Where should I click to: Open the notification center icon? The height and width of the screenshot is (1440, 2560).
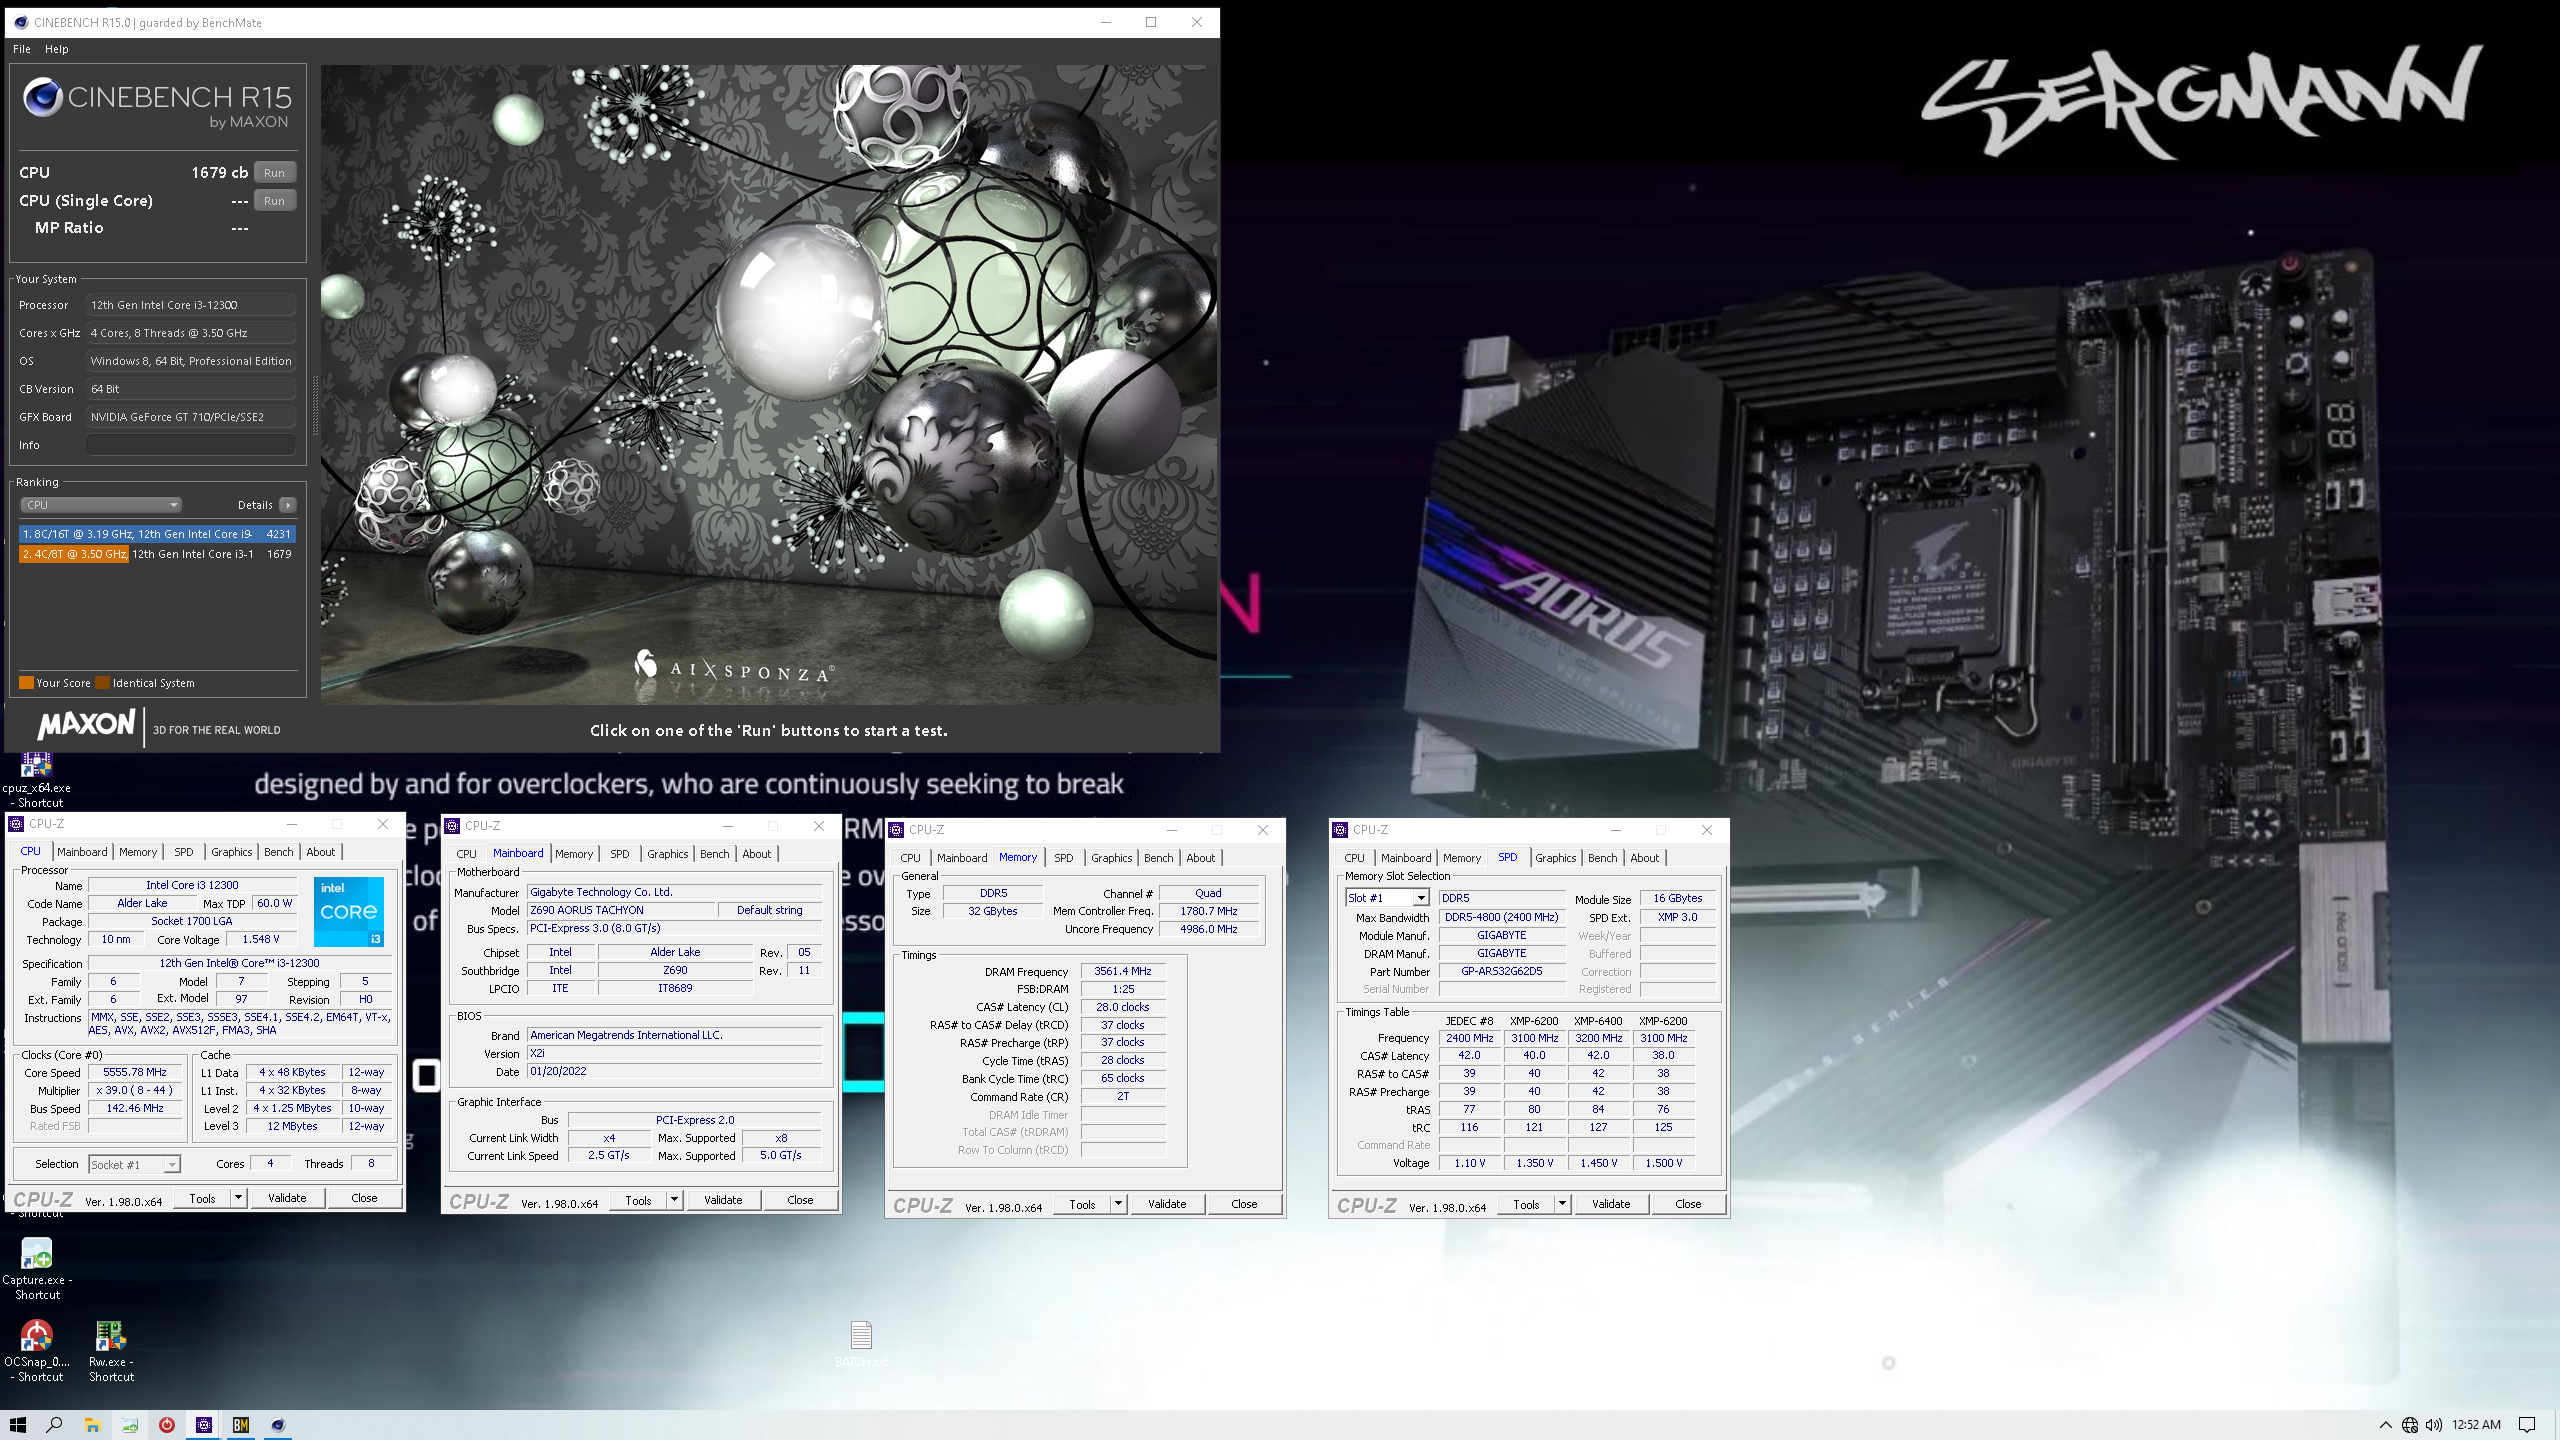pyautogui.click(x=2527, y=1425)
